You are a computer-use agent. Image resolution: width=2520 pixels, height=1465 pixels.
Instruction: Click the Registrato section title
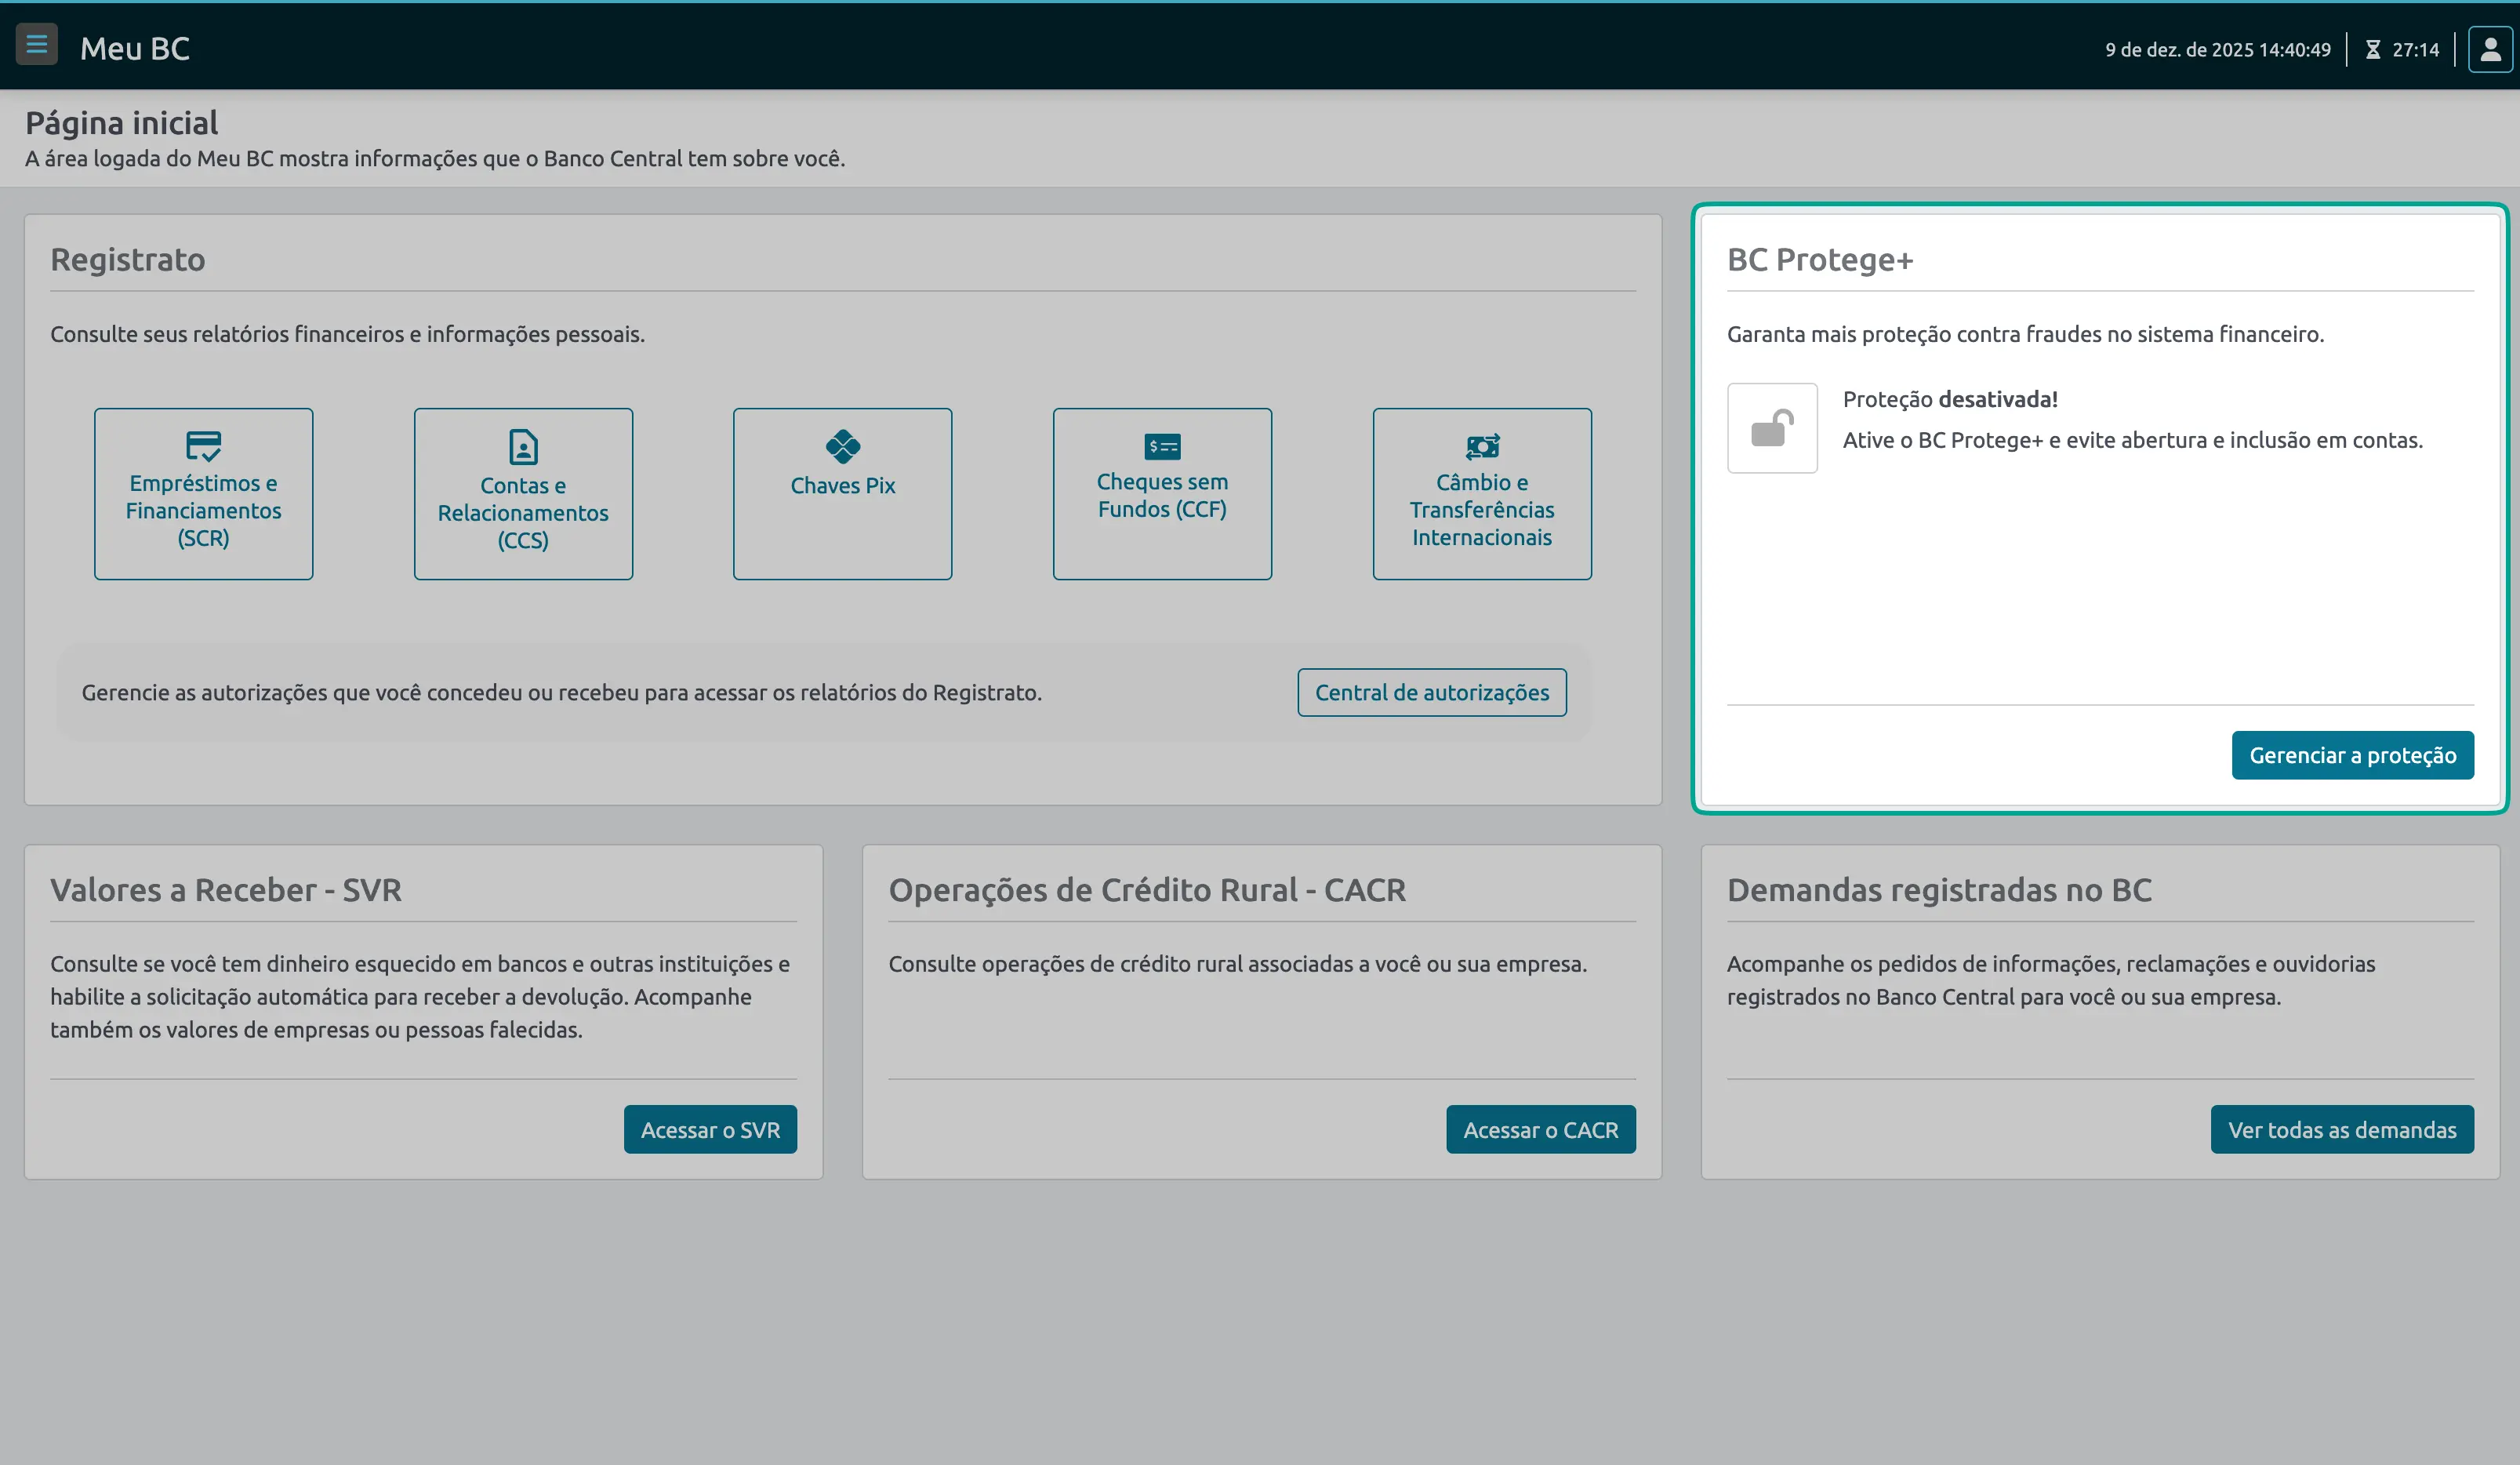(x=128, y=259)
